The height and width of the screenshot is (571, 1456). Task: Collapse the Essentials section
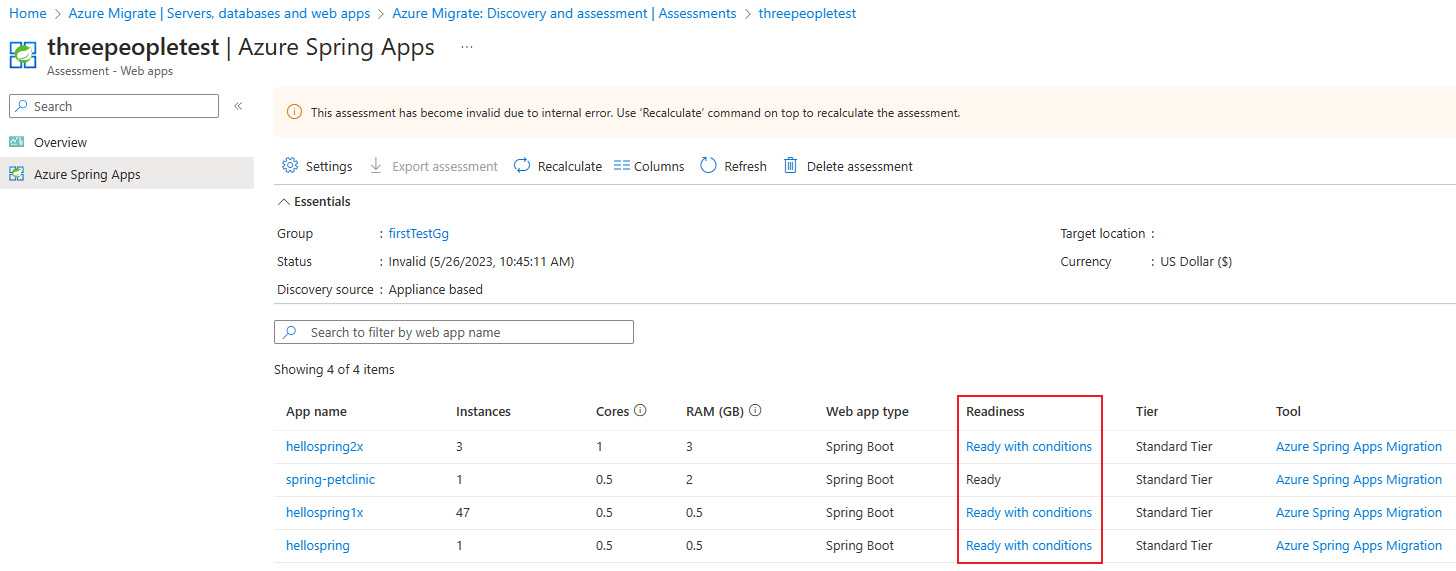pyautogui.click(x=283, y=202)
